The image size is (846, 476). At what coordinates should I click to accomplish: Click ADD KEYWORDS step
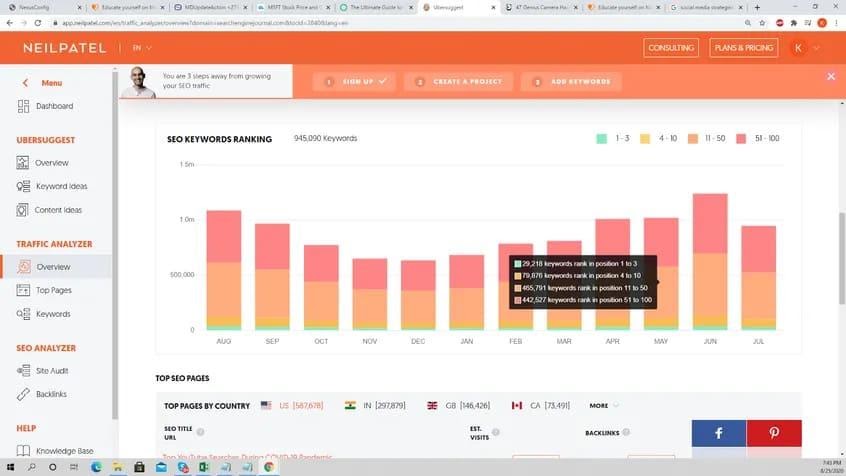pyautogui.click(x=572, y=81)
